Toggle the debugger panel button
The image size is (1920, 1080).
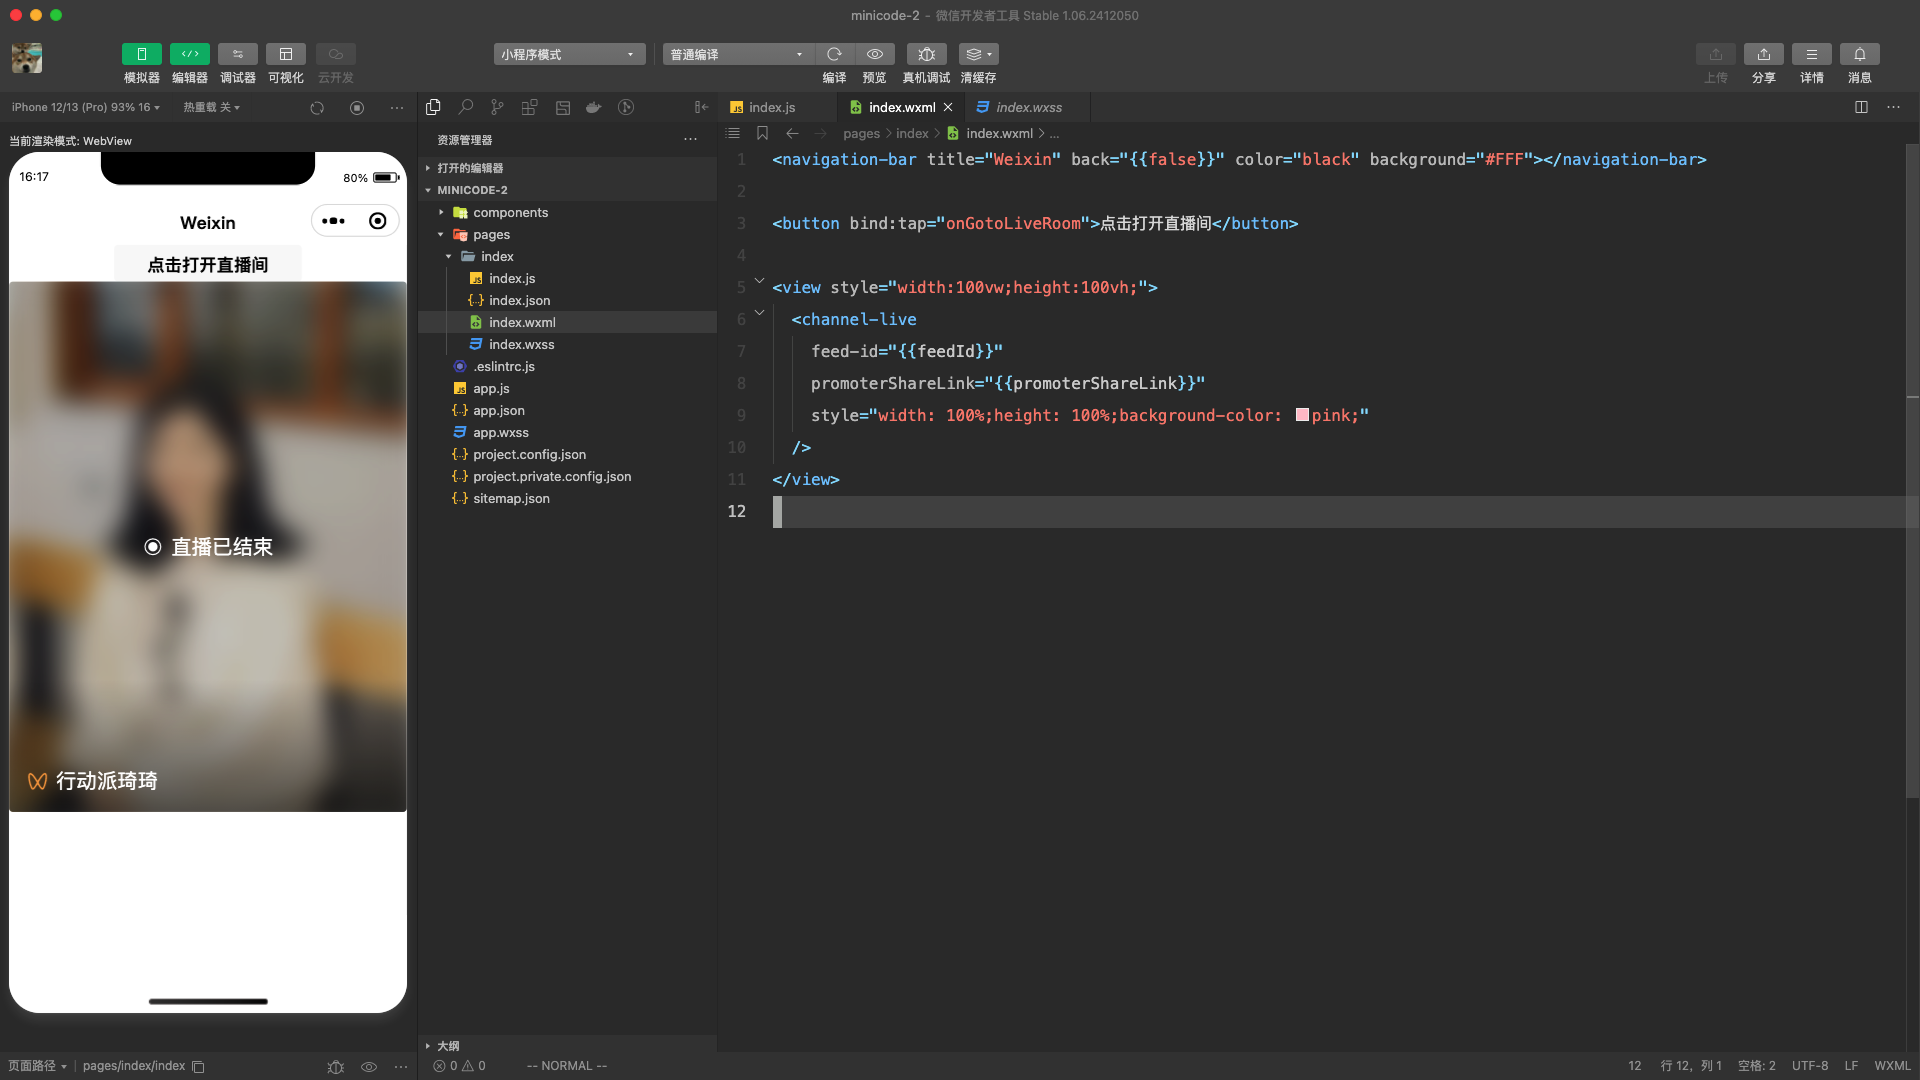pyautogui.click(x=237, y=54)
